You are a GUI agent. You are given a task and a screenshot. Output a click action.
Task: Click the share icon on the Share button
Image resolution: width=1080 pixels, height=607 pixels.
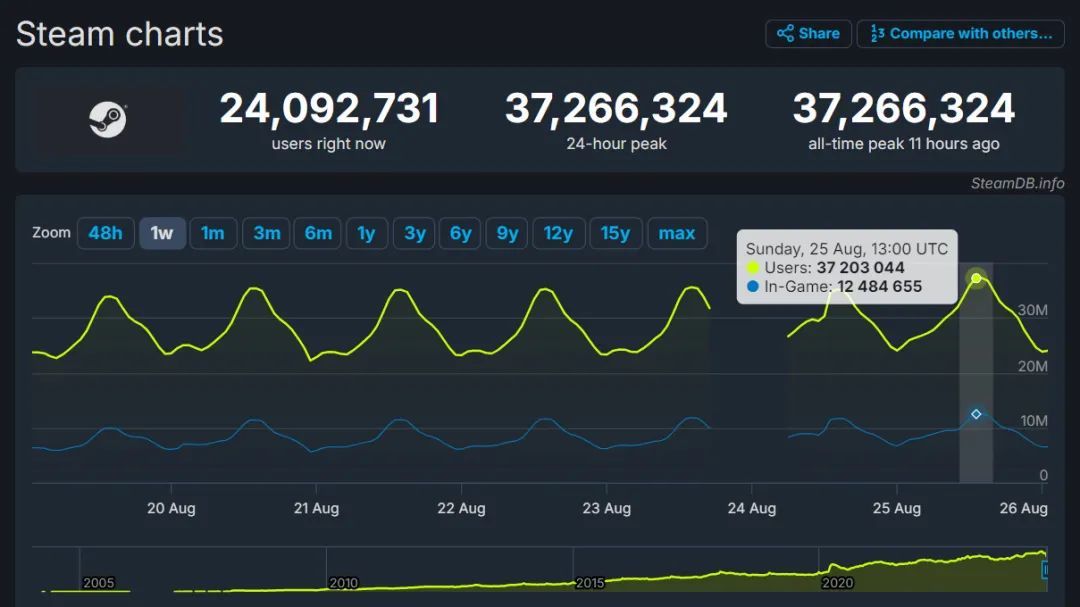[x=787, y=33]
